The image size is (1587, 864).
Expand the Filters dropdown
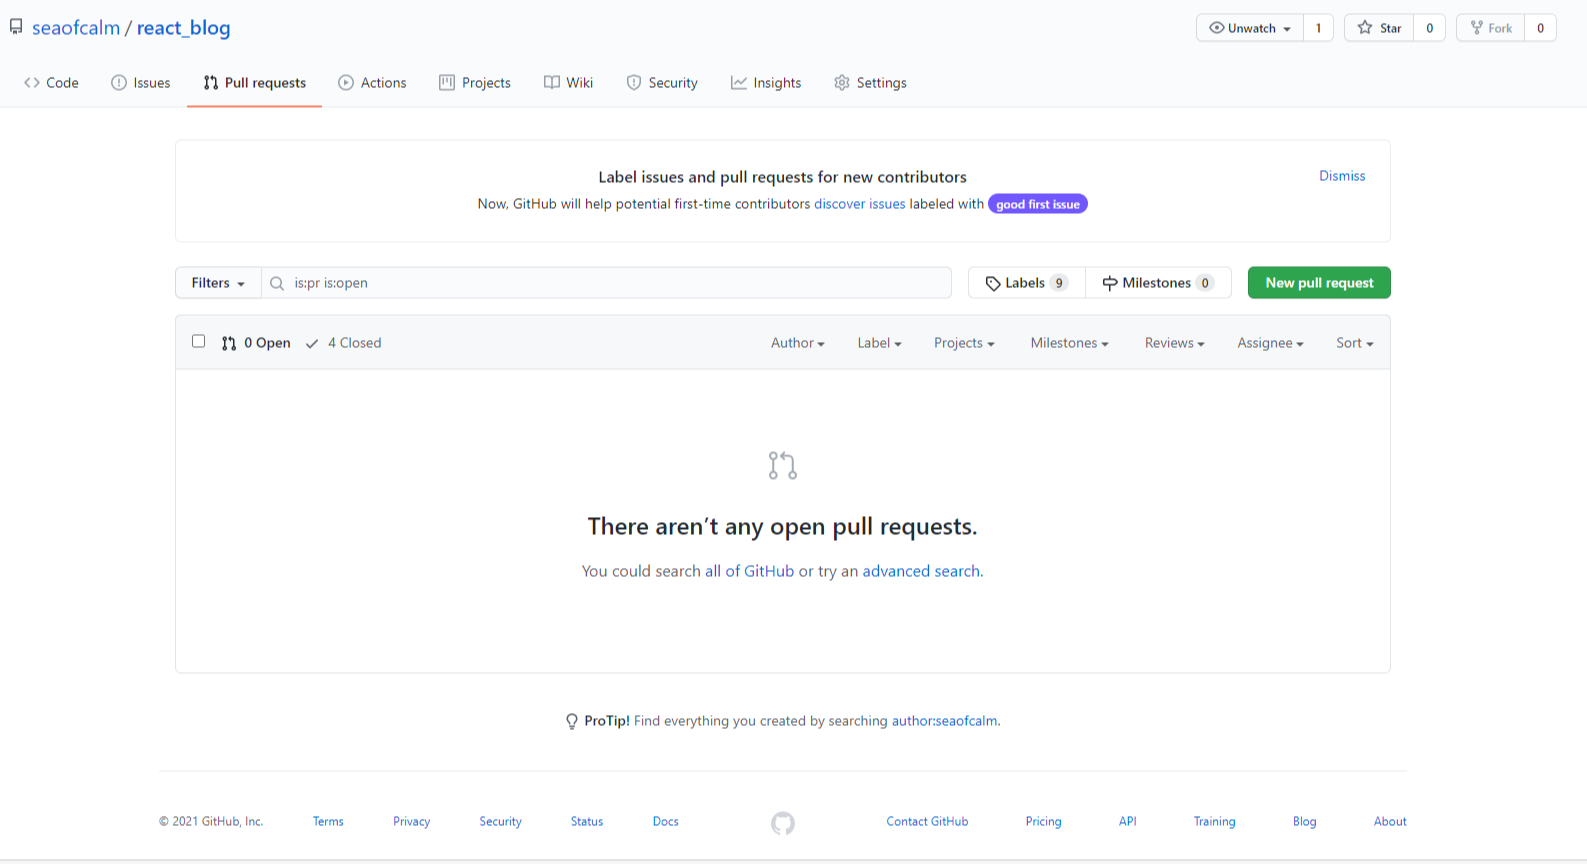[x=218, y=283]
